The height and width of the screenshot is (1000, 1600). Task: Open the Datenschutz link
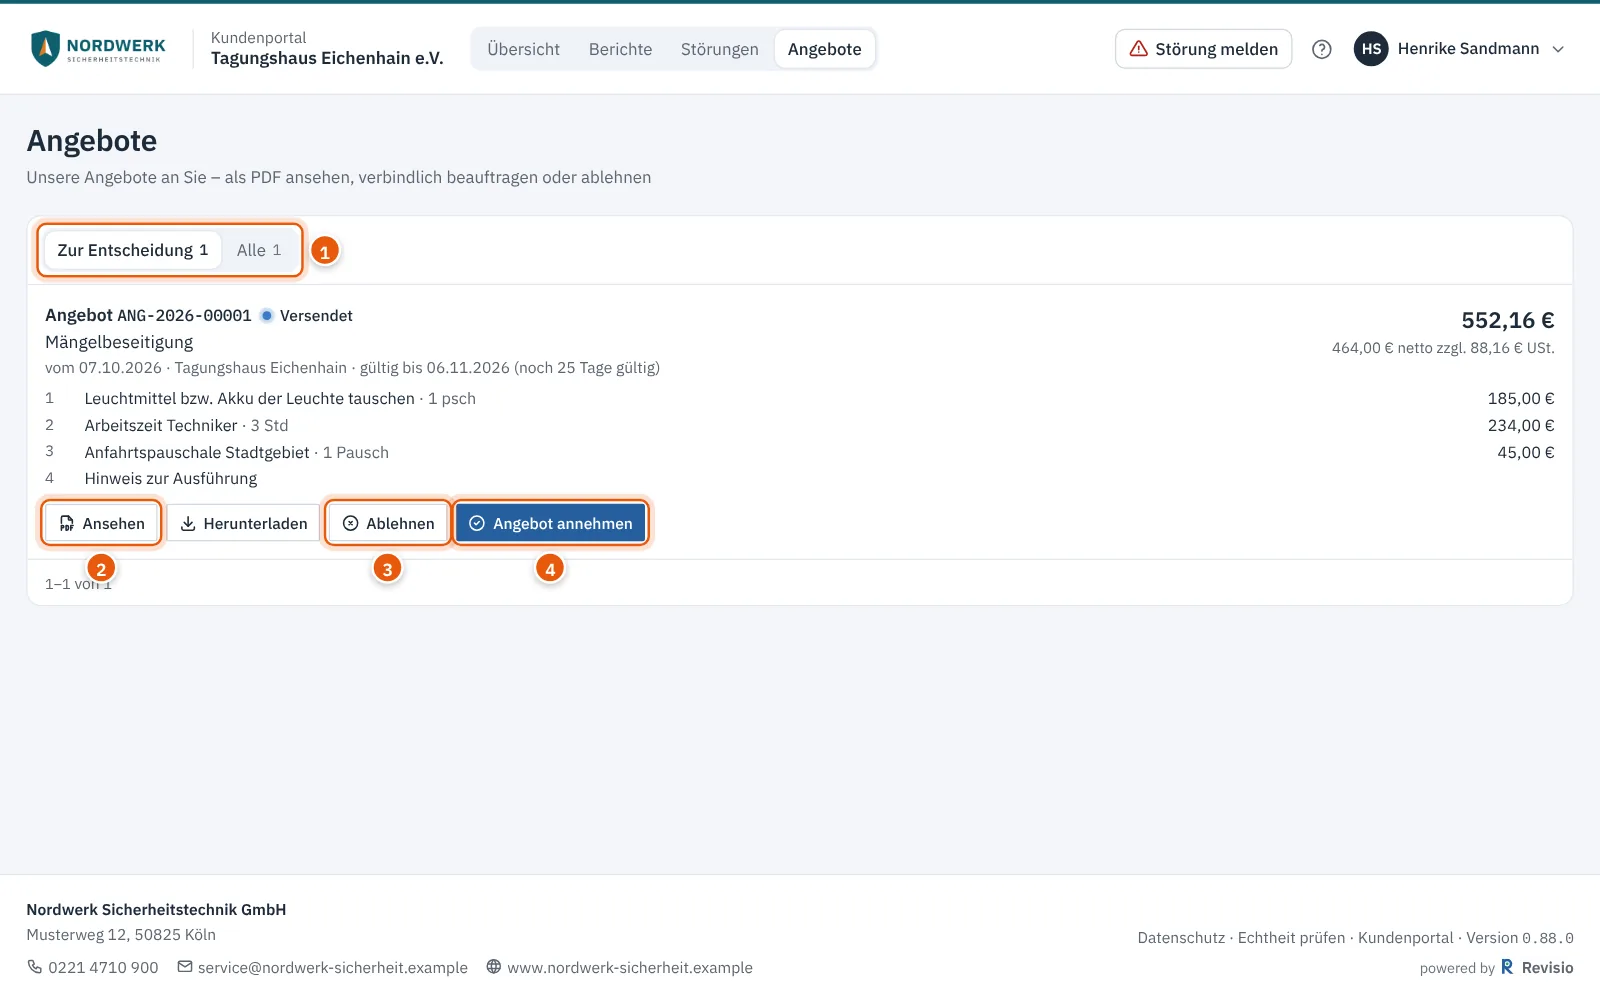coord(1181,938)
